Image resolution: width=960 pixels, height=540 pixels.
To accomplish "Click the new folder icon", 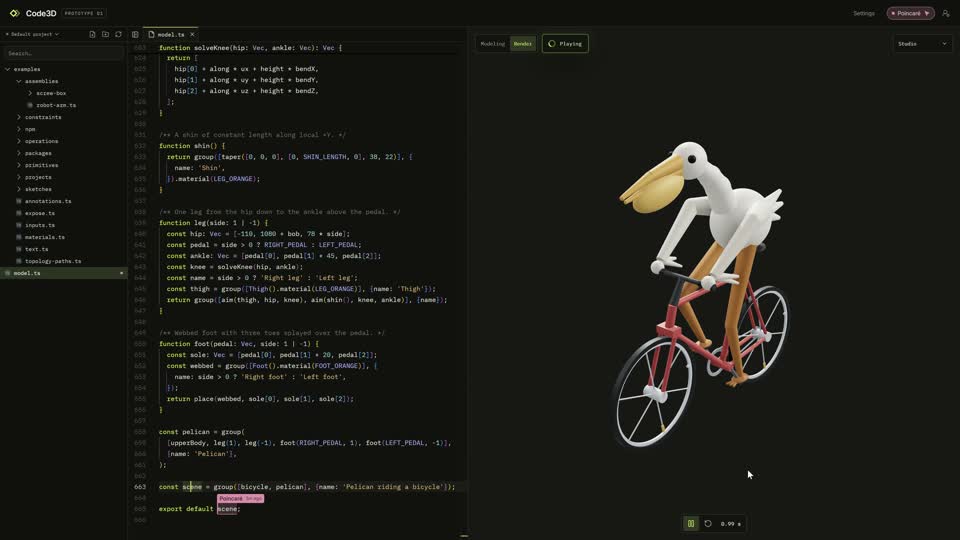I will click(105, 34).
